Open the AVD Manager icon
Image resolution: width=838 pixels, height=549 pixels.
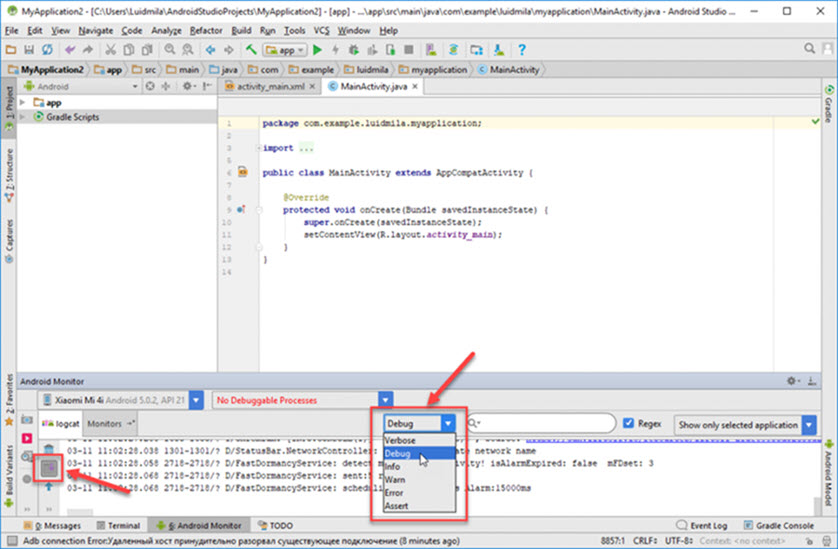click(x=431, y=50)
